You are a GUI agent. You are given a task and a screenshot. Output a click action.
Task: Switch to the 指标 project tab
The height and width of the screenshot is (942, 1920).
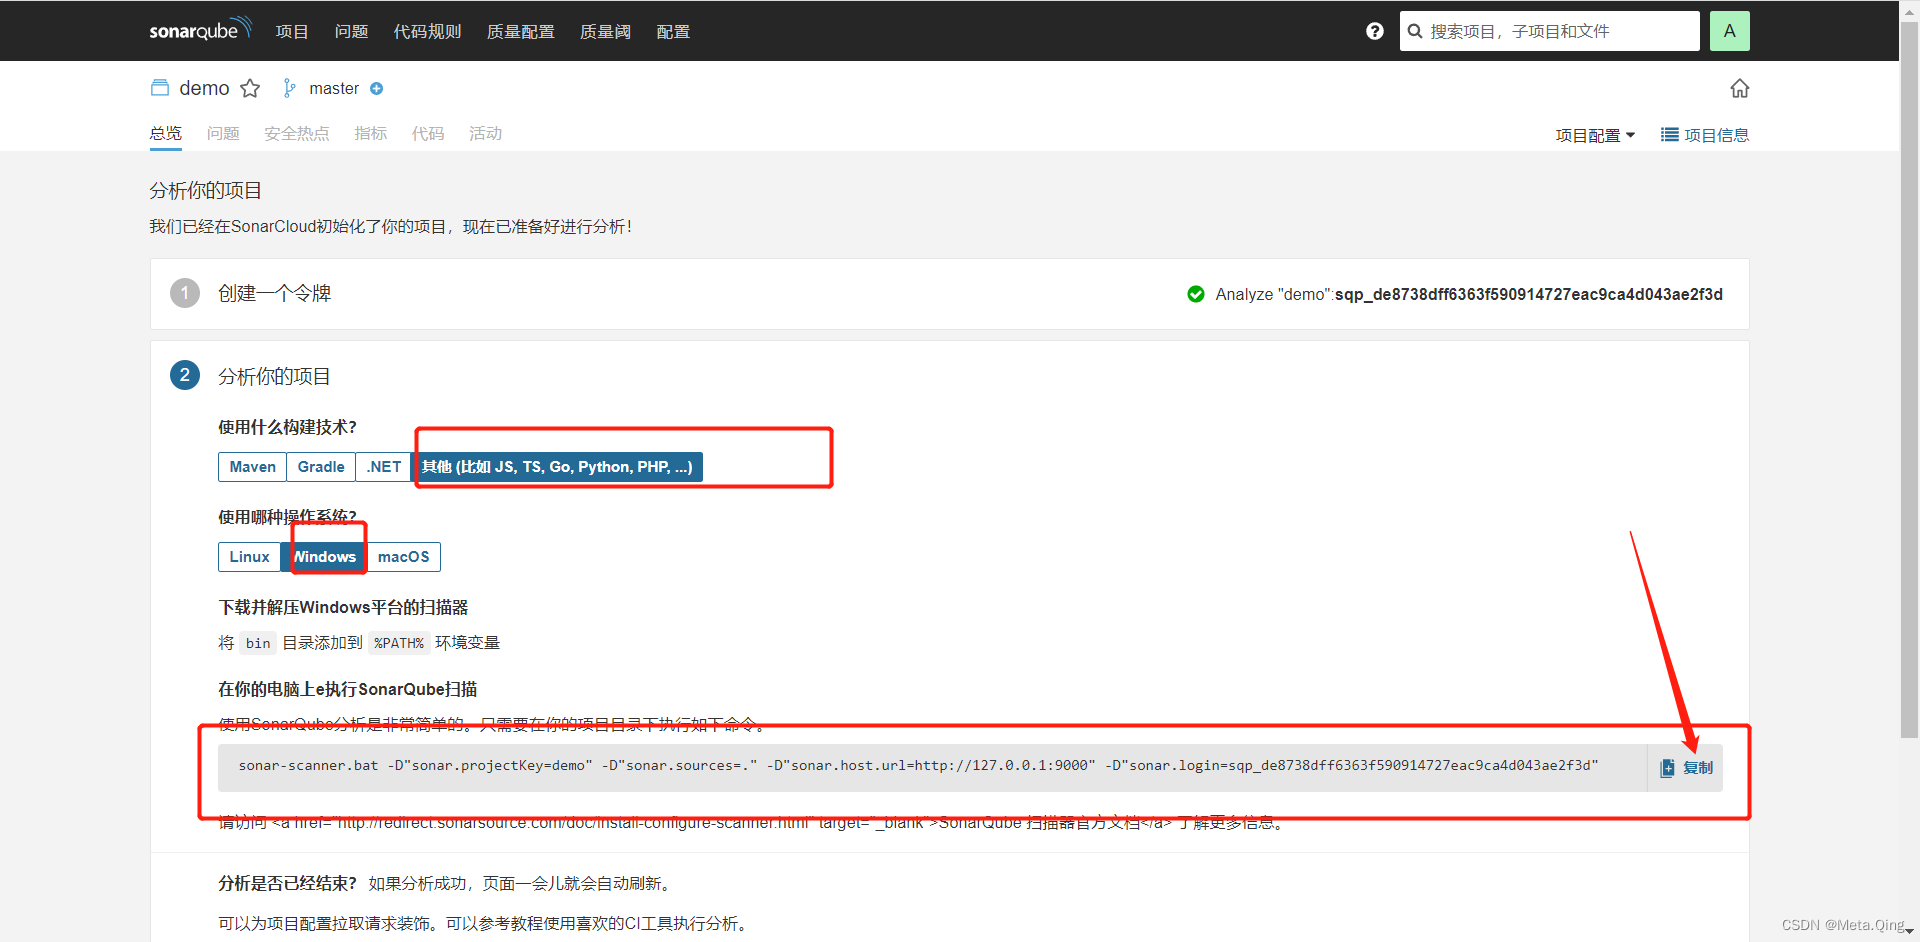[371, 133]
